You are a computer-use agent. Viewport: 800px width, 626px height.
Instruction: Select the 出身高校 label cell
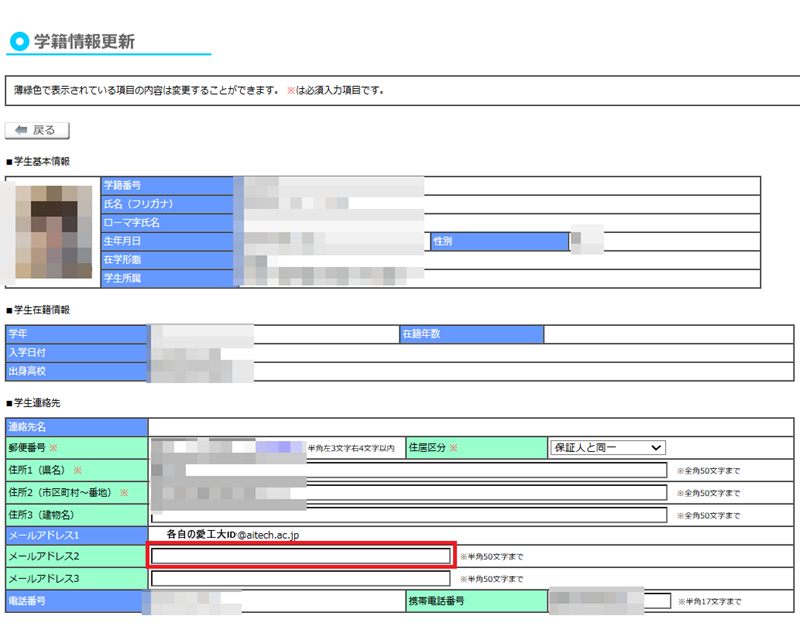76,371
